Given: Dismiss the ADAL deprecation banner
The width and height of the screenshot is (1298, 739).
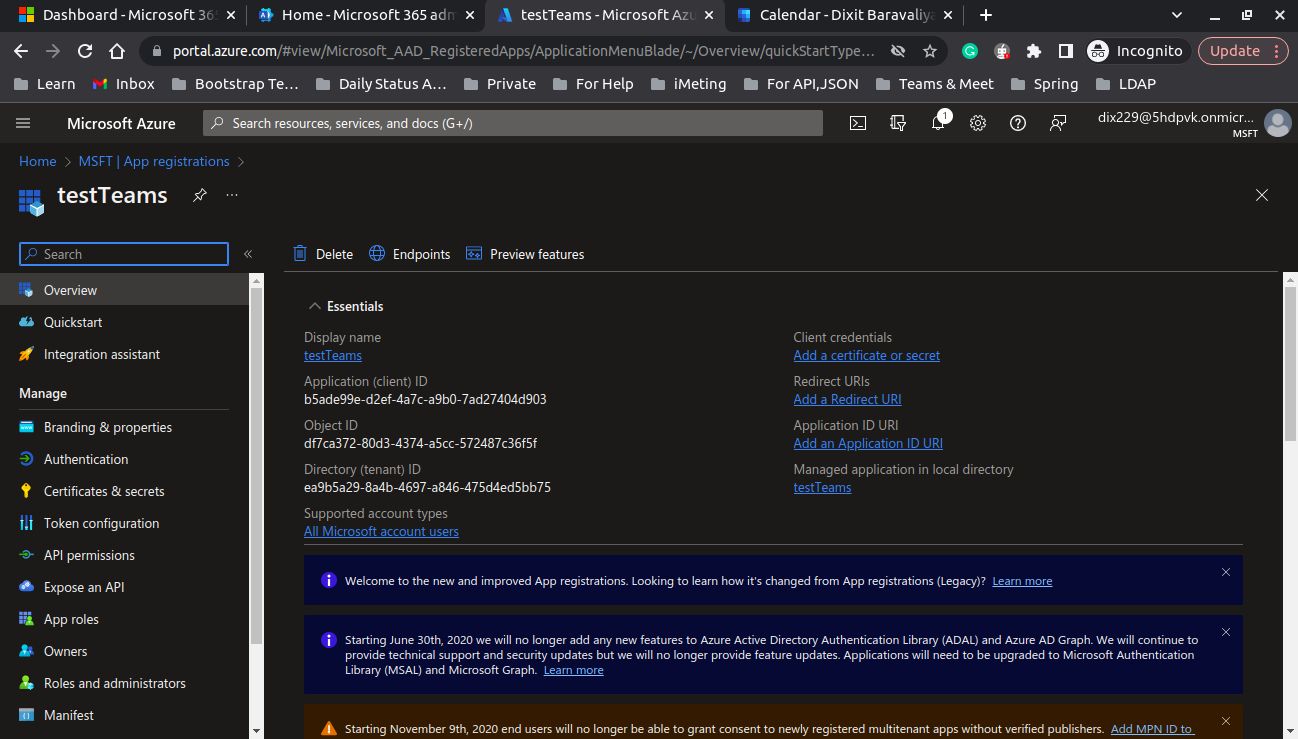Looking at the screenshot, I should pyautogui.click(x=1226, y=632).
